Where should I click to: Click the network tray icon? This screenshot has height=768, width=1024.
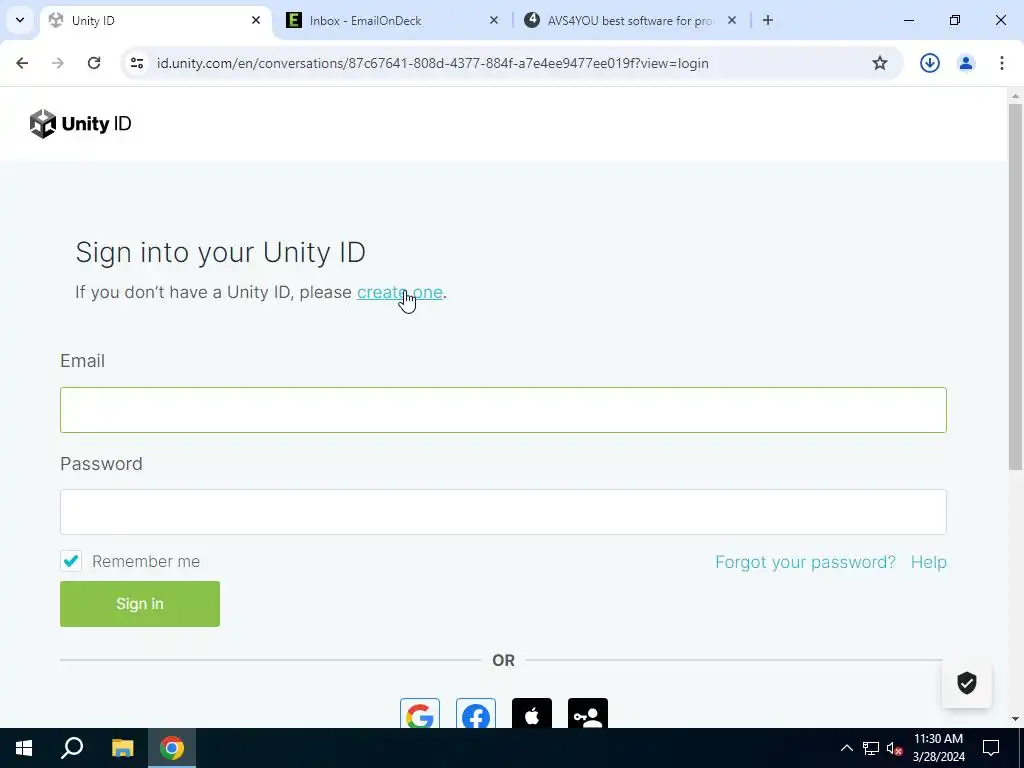pos(871,748)
